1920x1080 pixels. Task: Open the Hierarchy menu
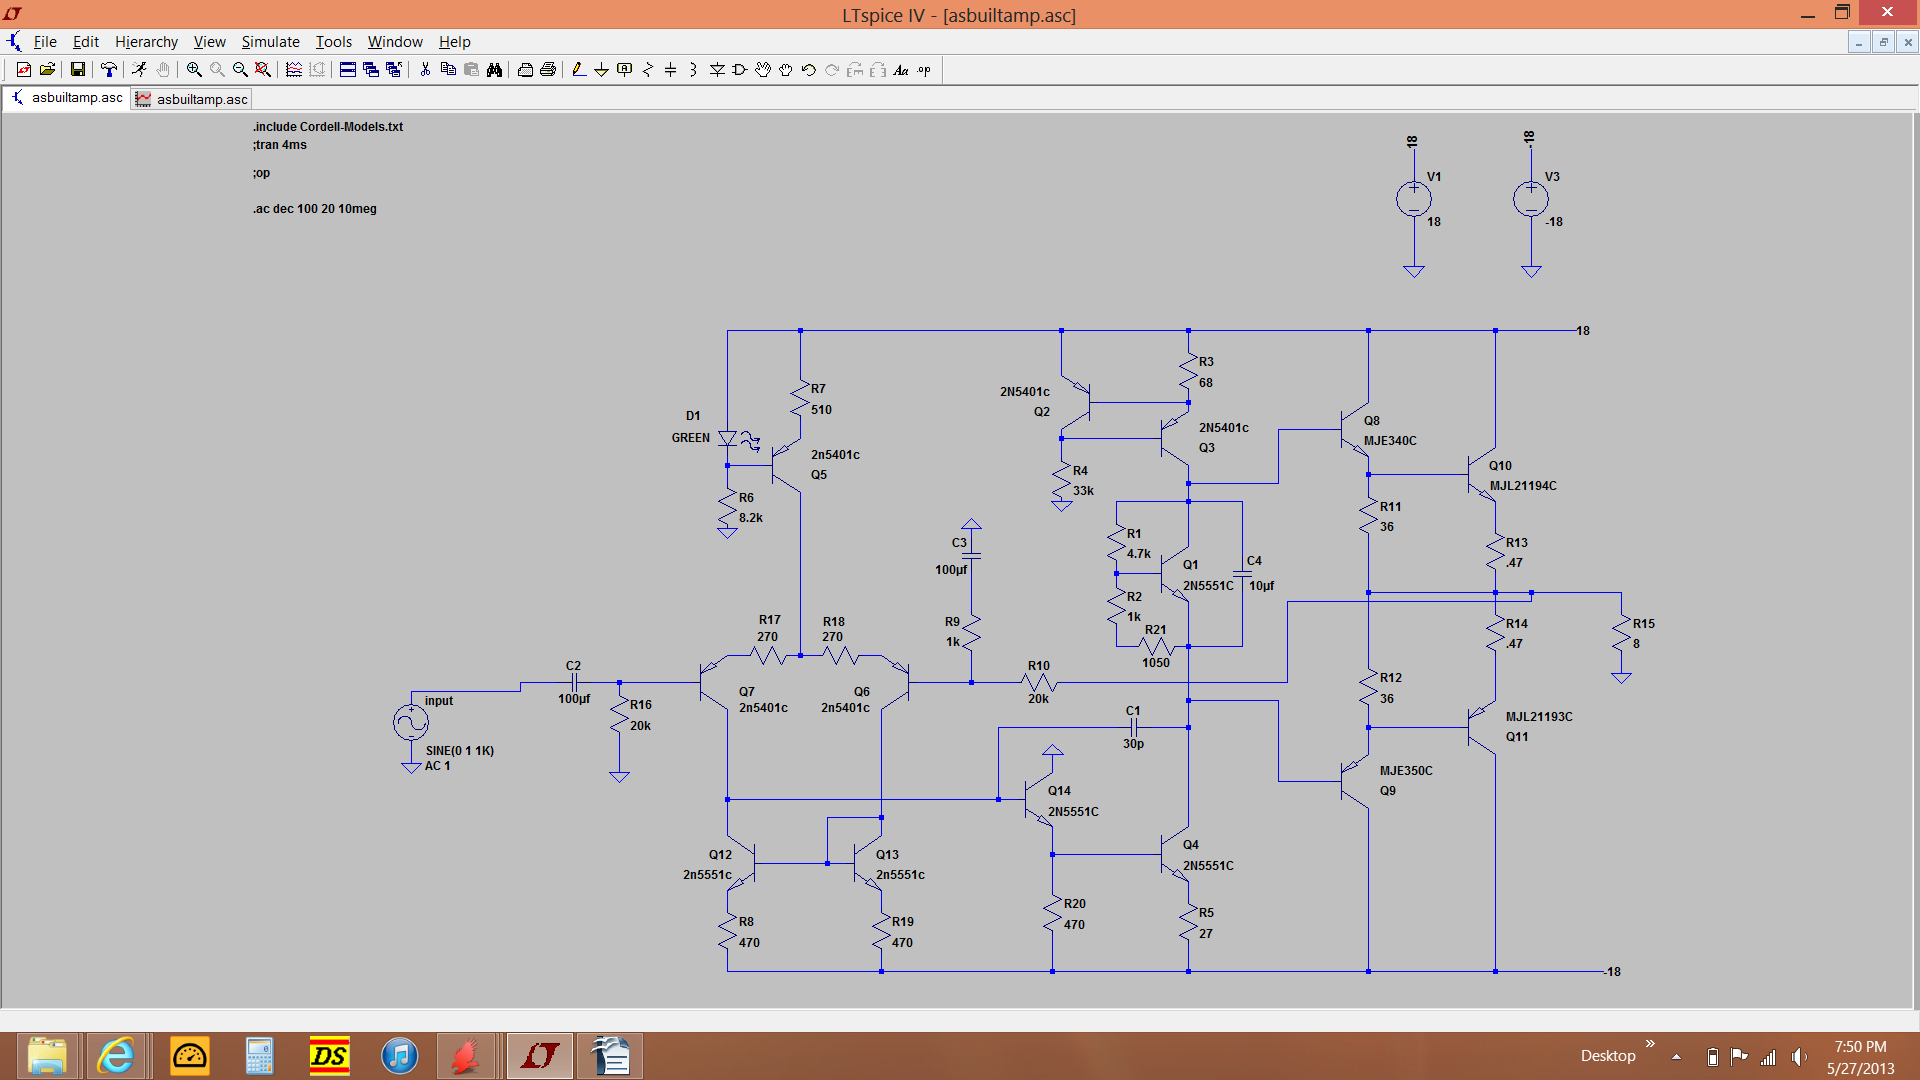click(146, 42)
